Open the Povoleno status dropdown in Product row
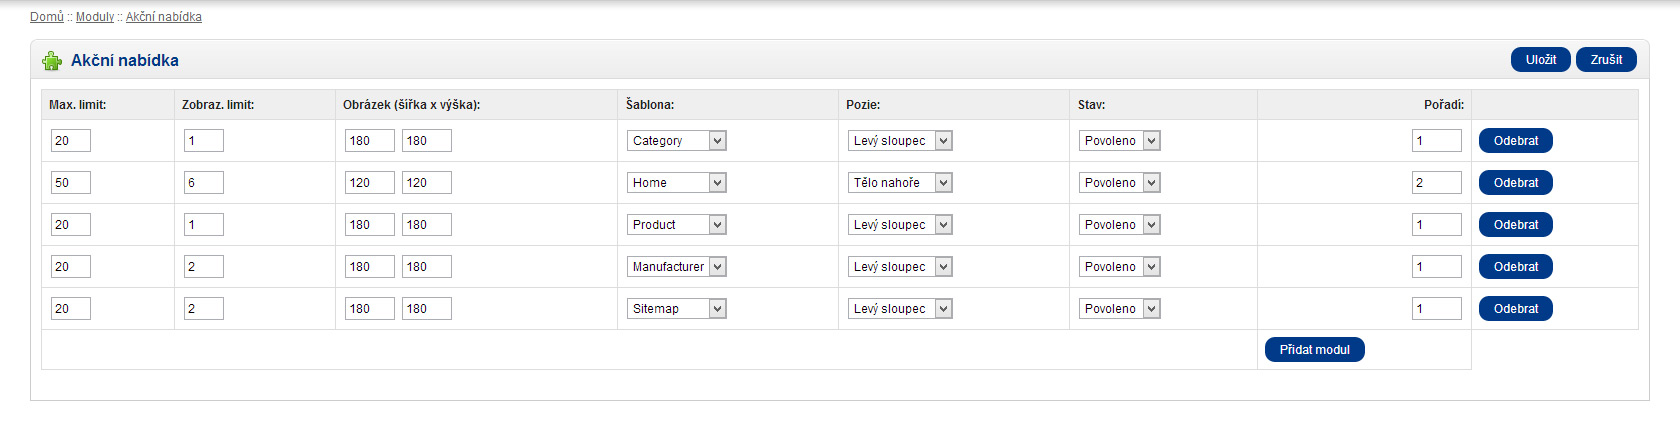1680x447 pixels. (1120, 225)
